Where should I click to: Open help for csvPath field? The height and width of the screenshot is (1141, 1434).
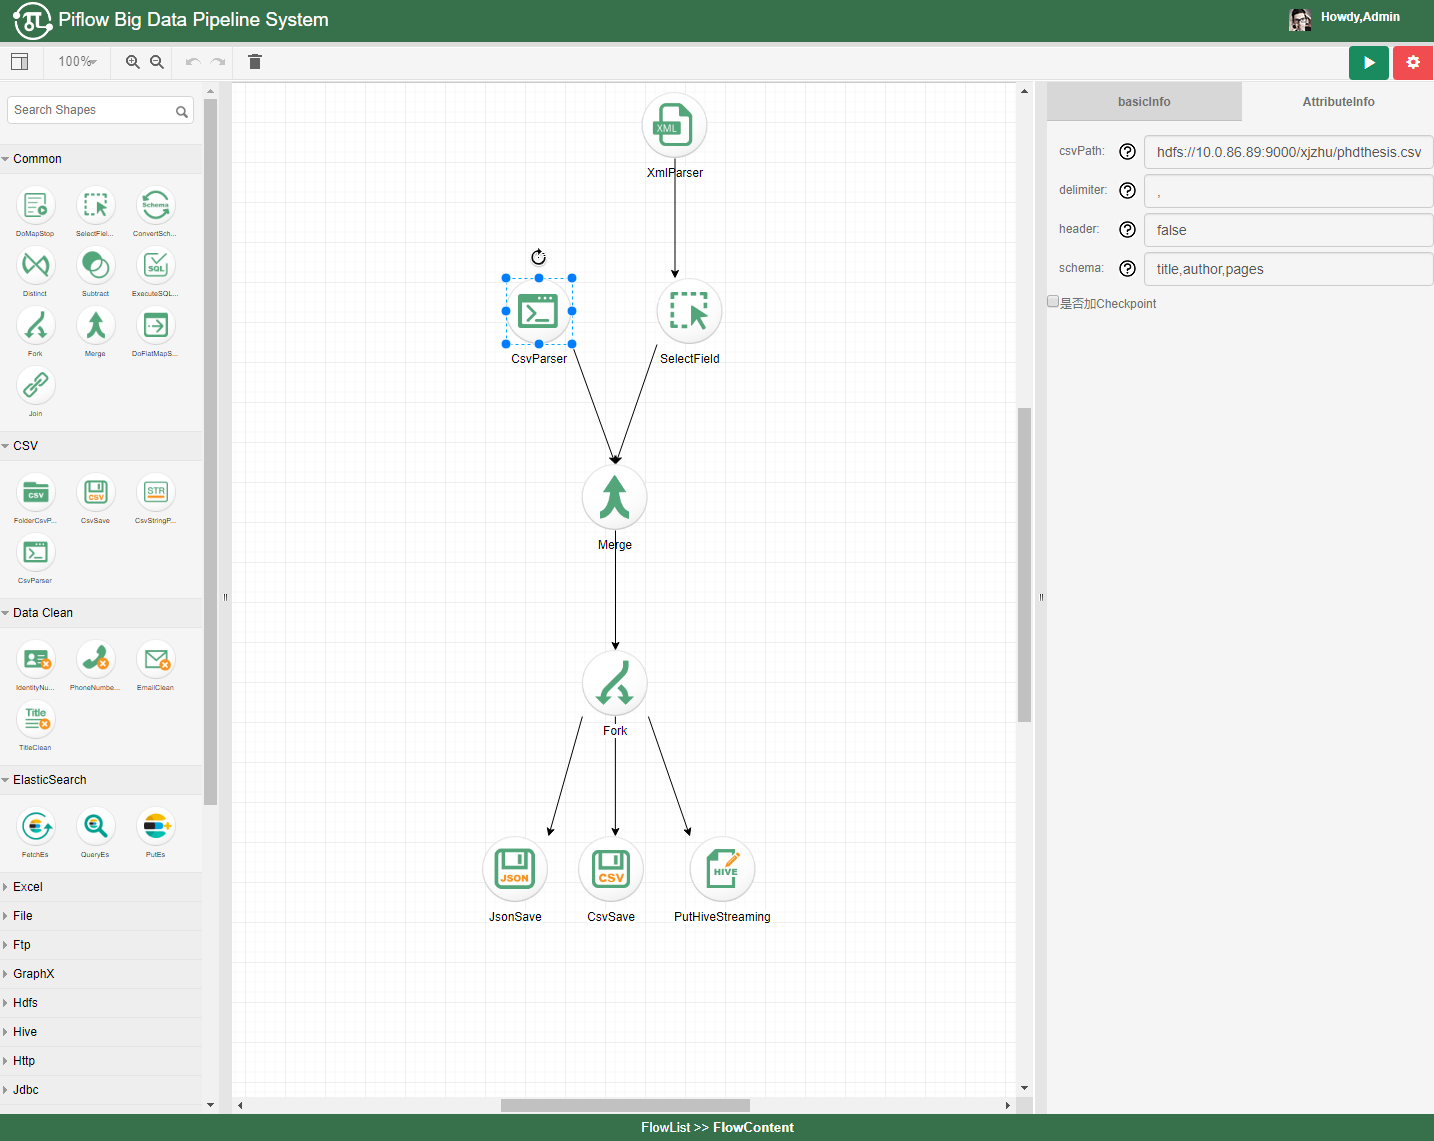(x=1127, y=152)
